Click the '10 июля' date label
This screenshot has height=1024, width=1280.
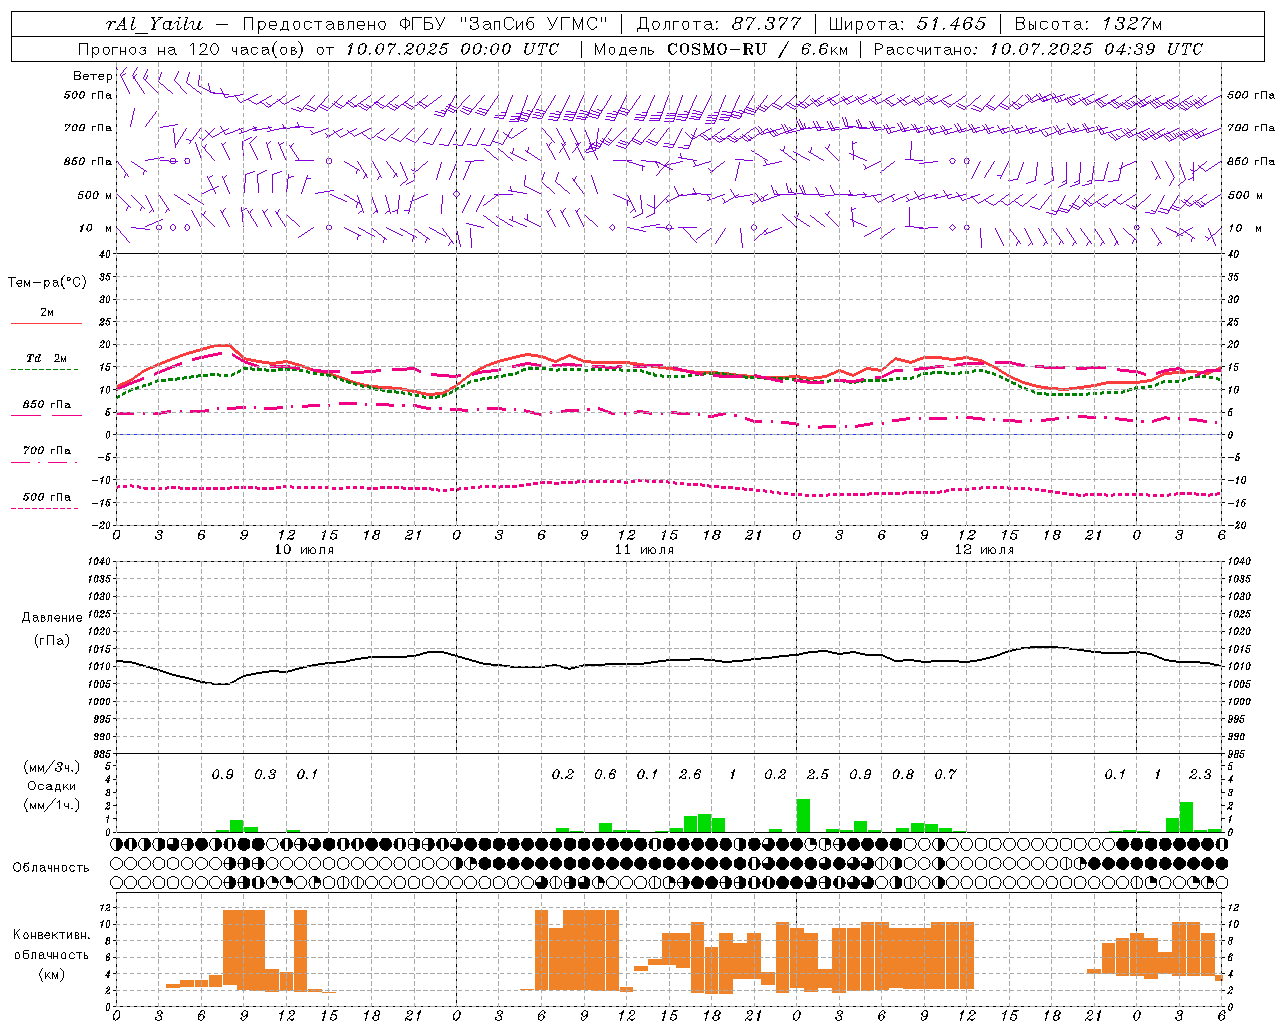click(304, 549)
